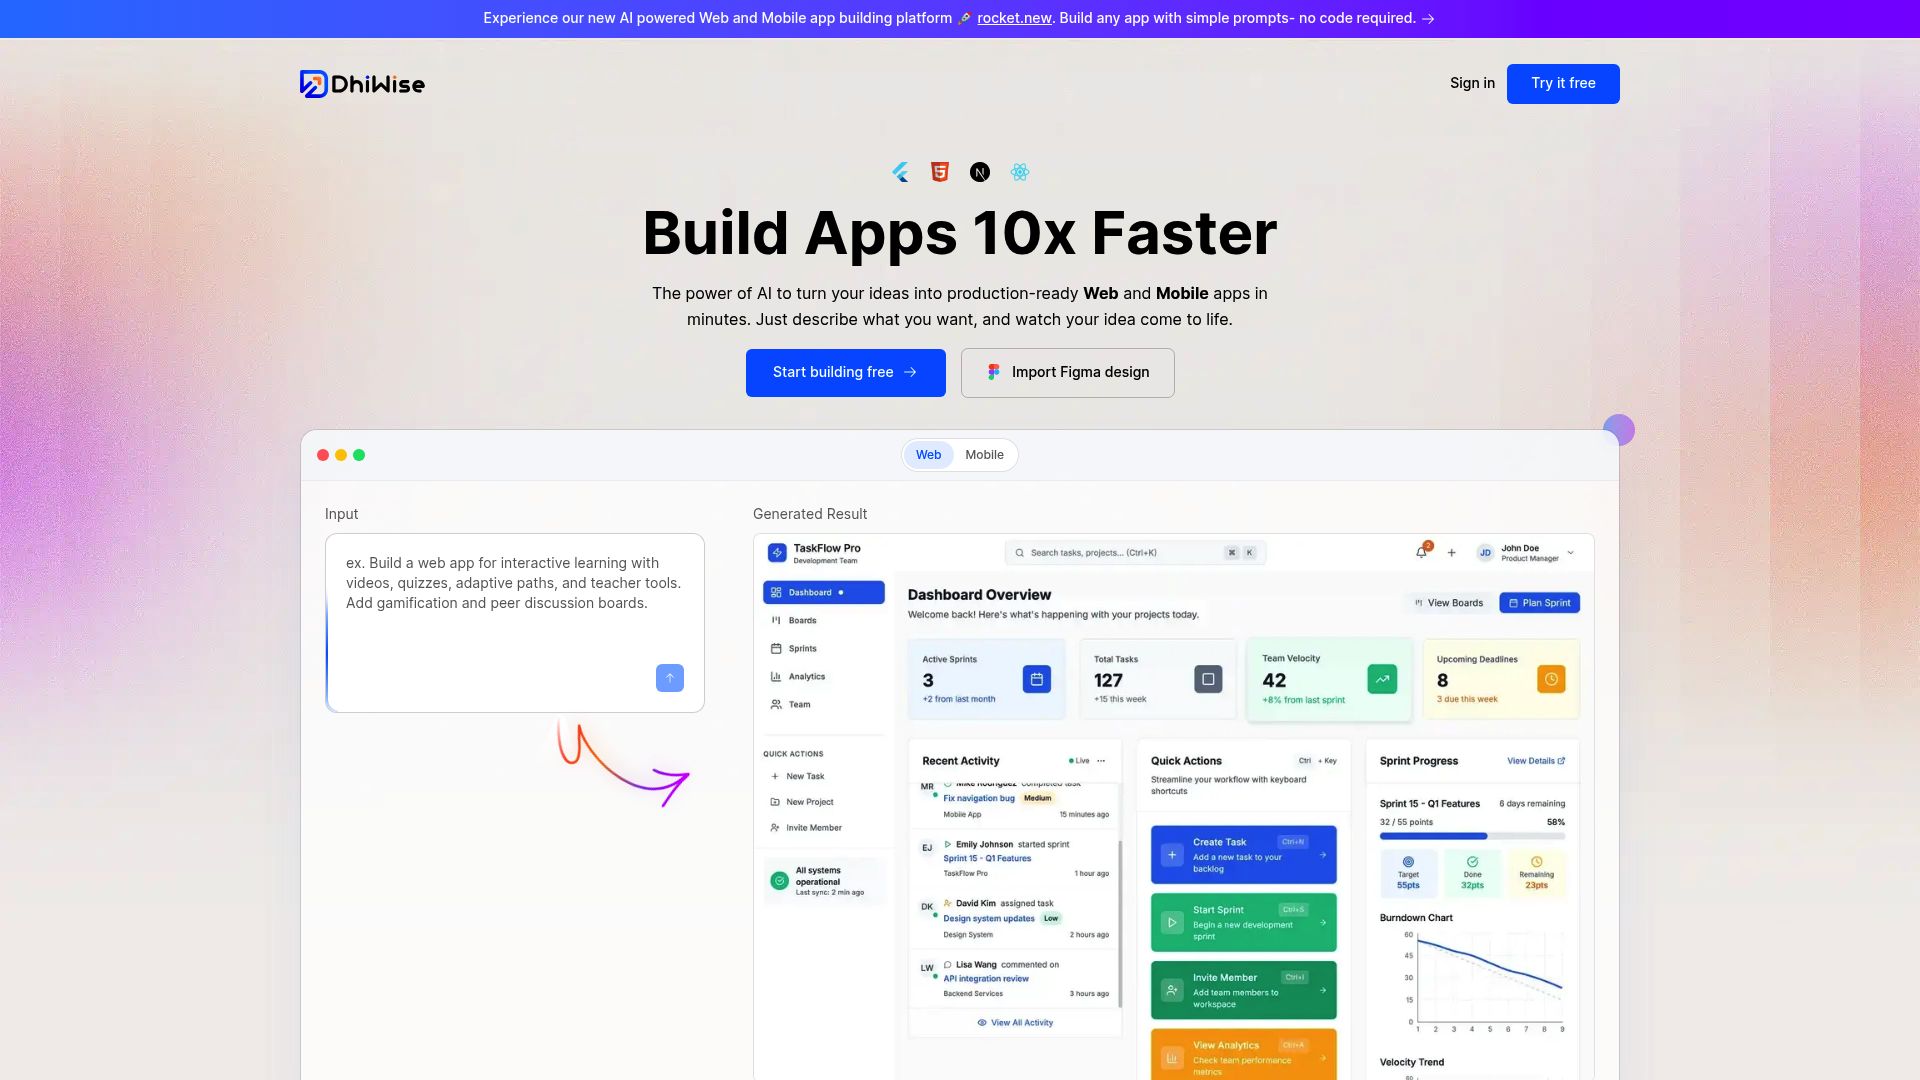Click the prompt input text area
The width and height of the screenshot is (1920, 1080).
[515, 622]
